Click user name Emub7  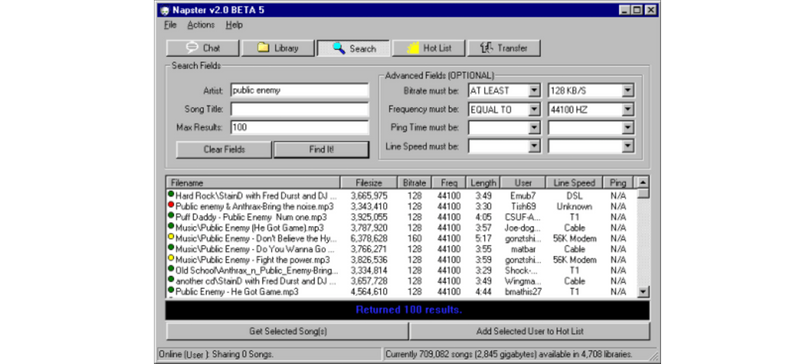coord(522,196)
